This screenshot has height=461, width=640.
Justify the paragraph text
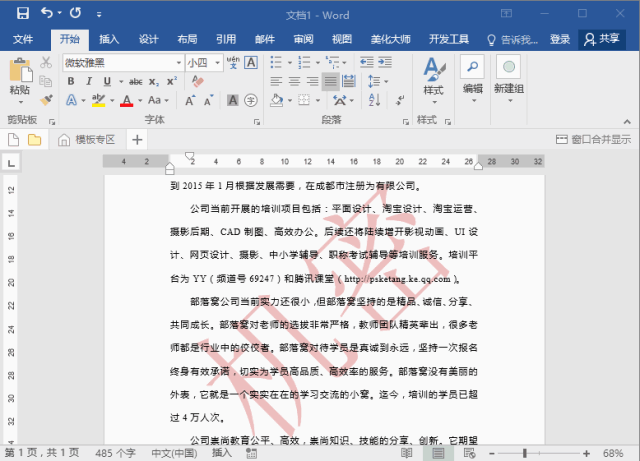[x=331, y=81]
